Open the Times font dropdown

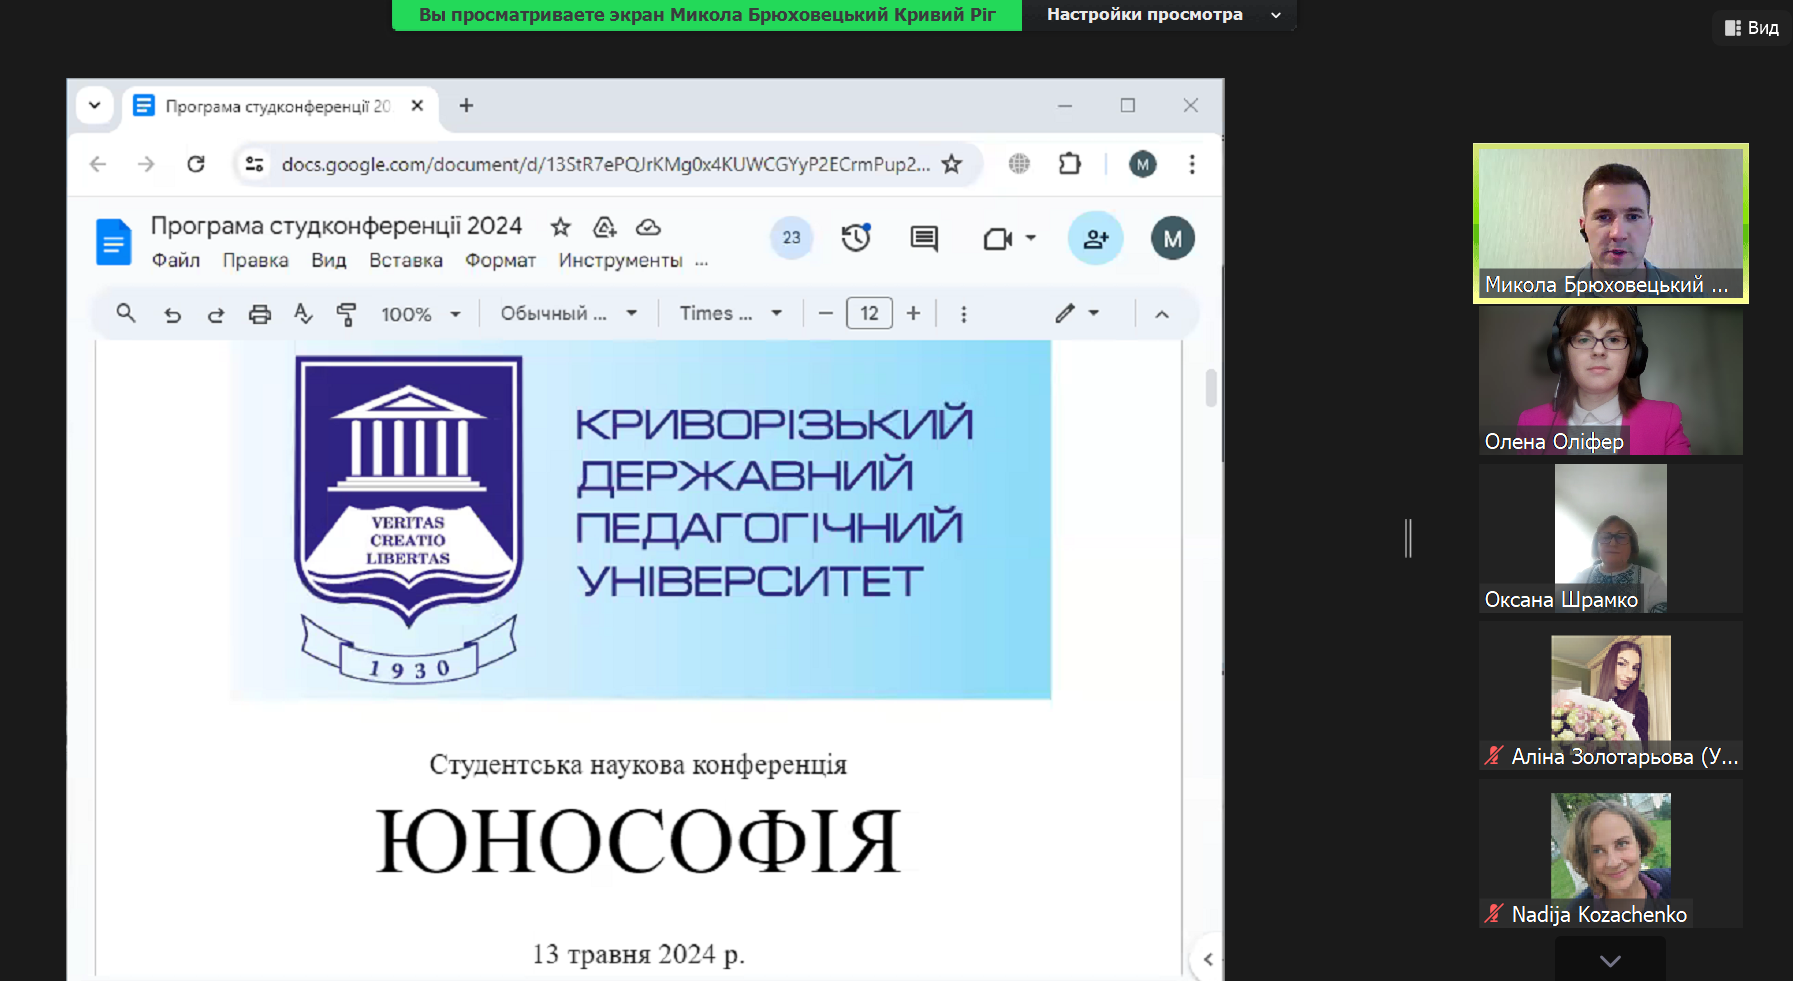730,314
